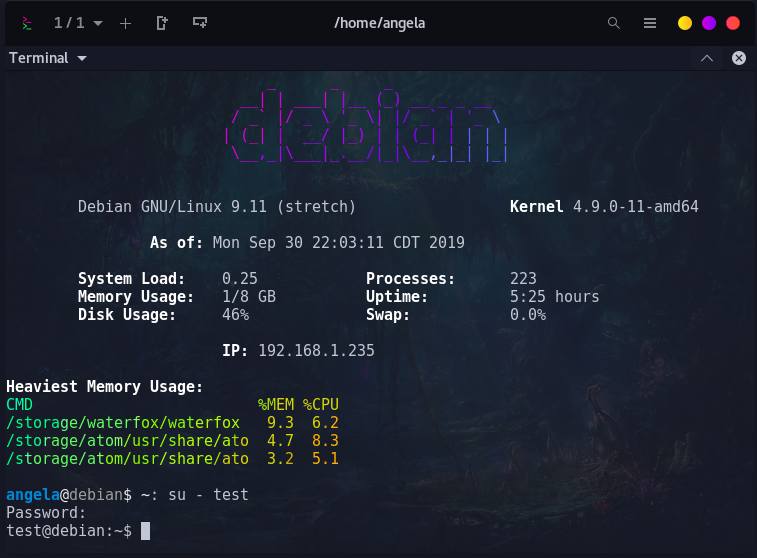
Task: Add a new terminal tab with plus
Action: pos(126,23)
